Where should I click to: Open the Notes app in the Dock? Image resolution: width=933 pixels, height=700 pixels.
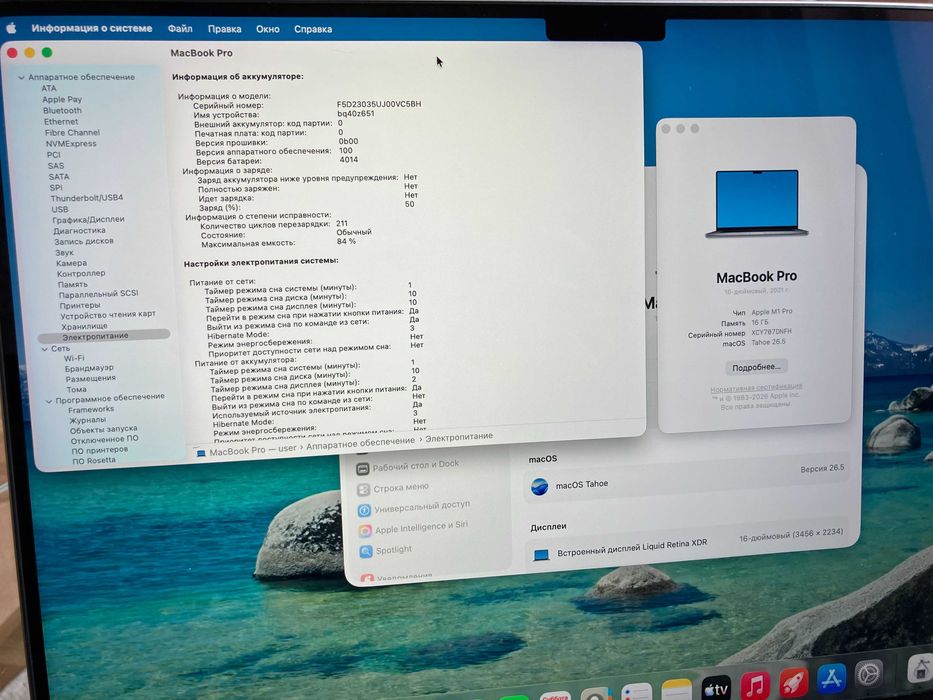[676, 690]
